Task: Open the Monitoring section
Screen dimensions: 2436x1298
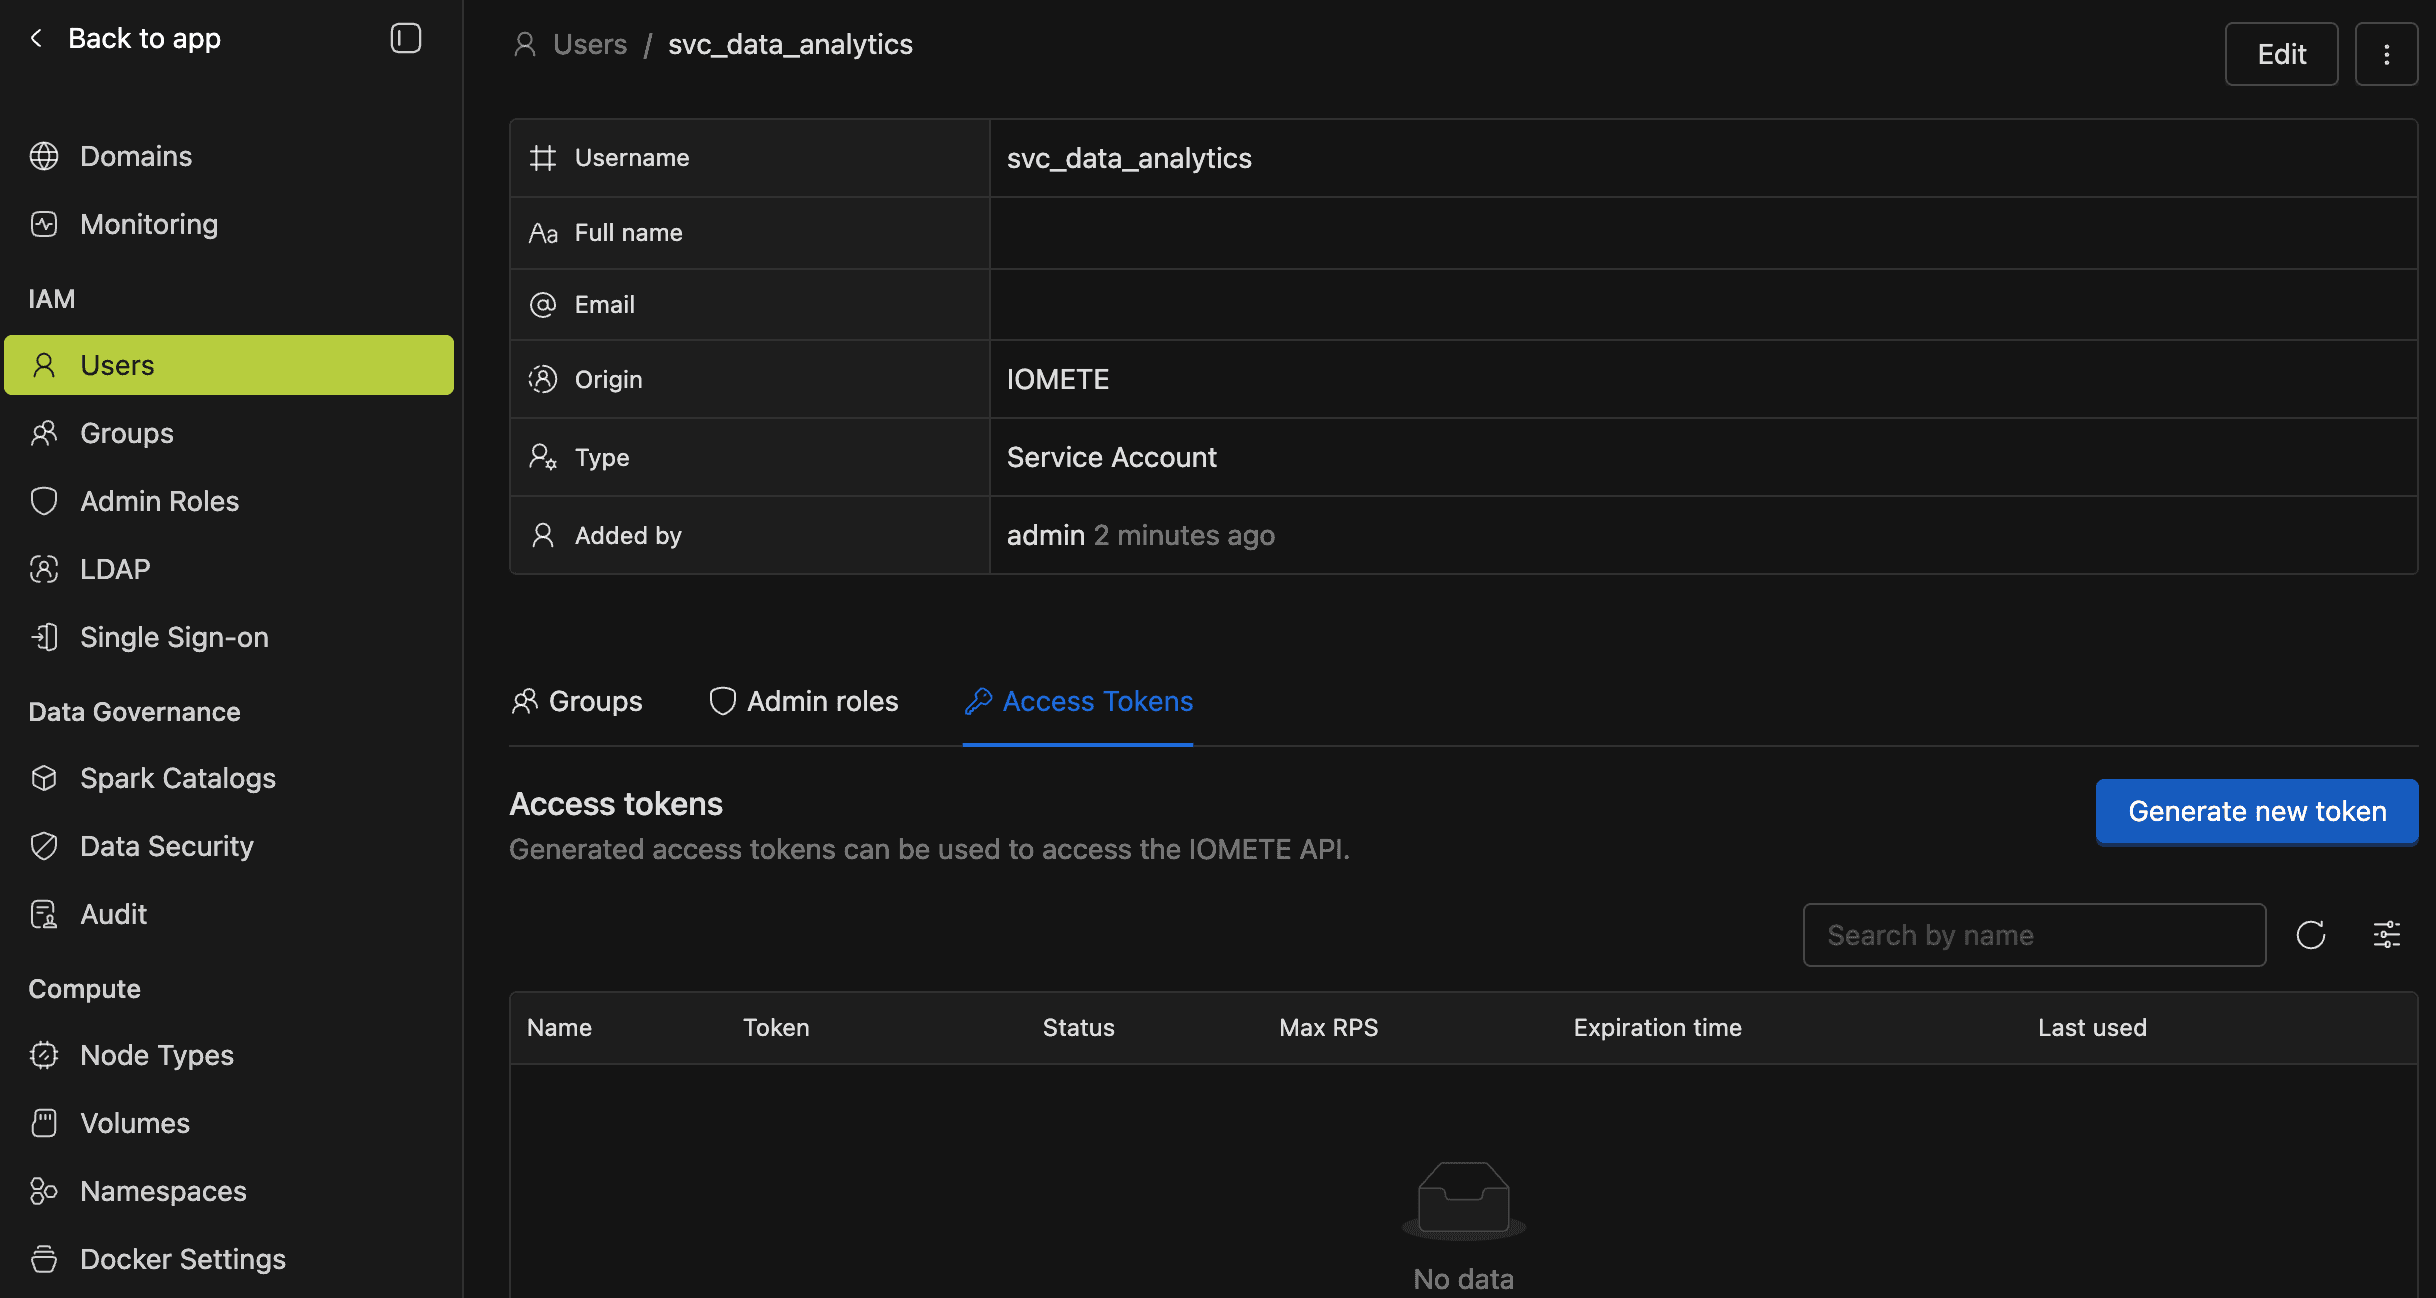Action: [148, 224]
